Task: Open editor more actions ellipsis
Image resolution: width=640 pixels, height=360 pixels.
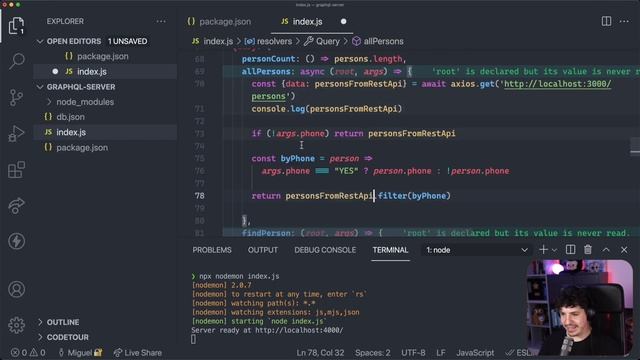Action: 624,21
